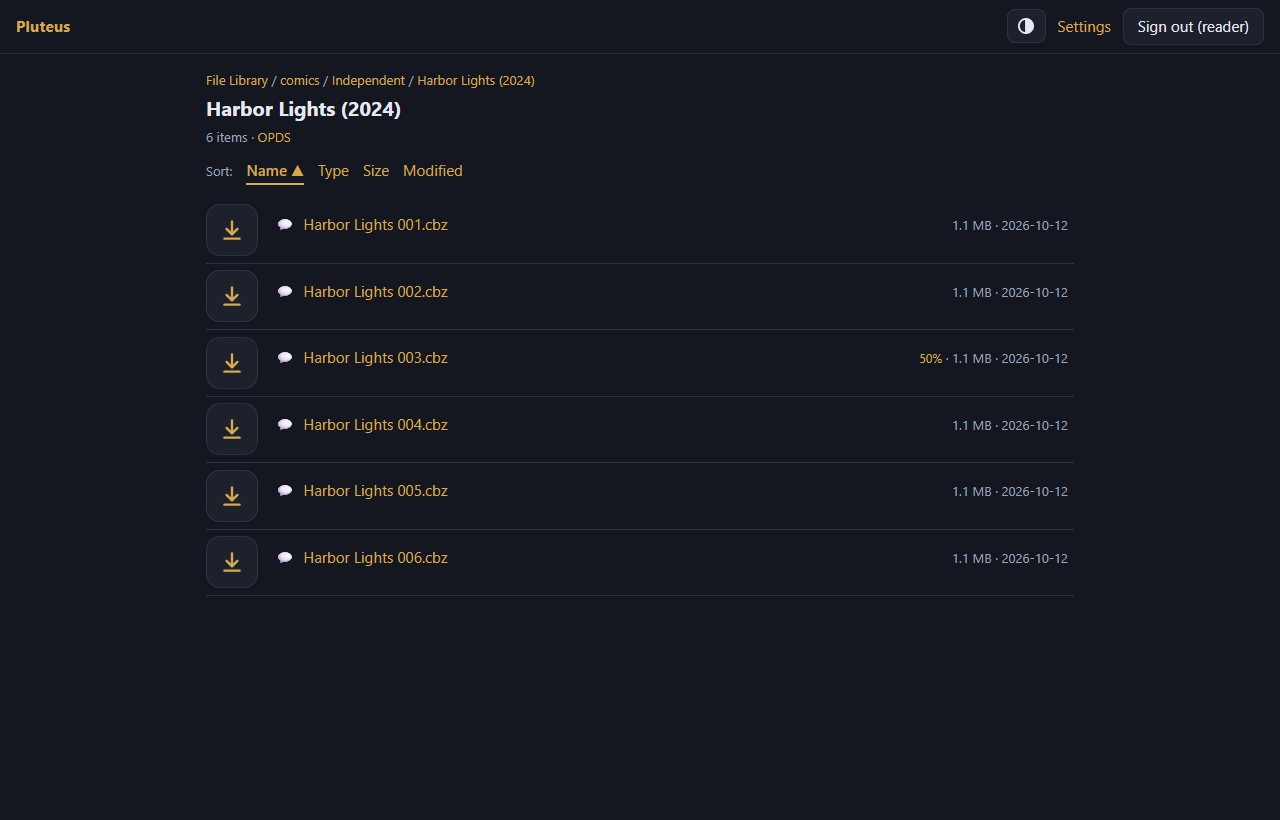Open Harbor Lights 002.cbz file link
The width and height of the screenshot is (1280, 820).
(x=376, y=292)
